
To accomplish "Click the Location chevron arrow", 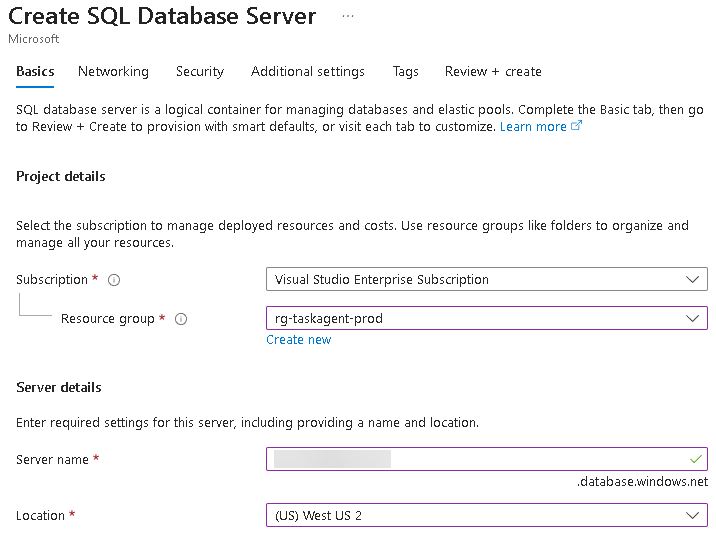I will pyautogui.click(x=693, y=515).
